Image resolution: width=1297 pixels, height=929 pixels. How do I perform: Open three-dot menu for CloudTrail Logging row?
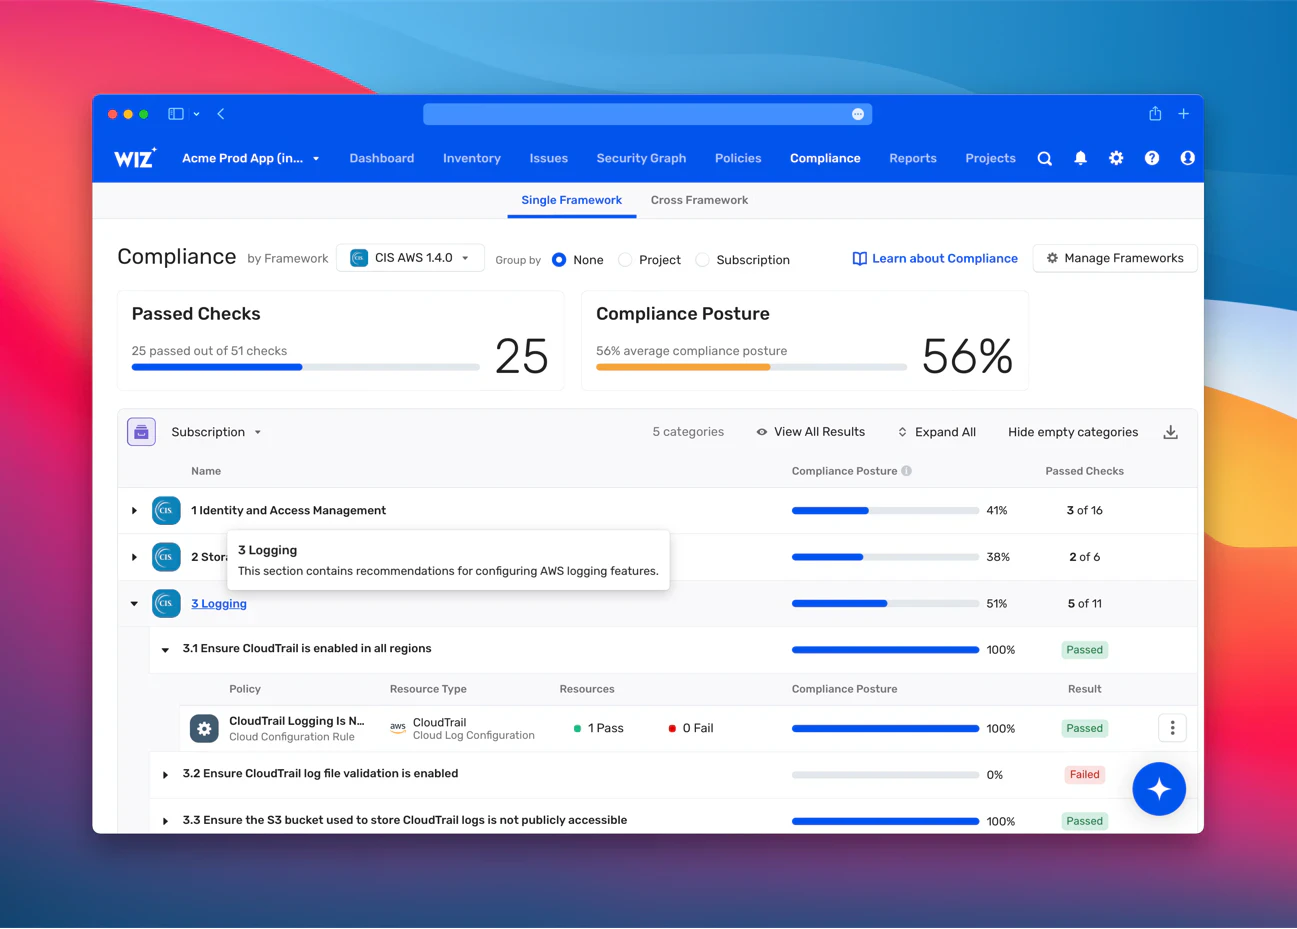point(1172,728)
